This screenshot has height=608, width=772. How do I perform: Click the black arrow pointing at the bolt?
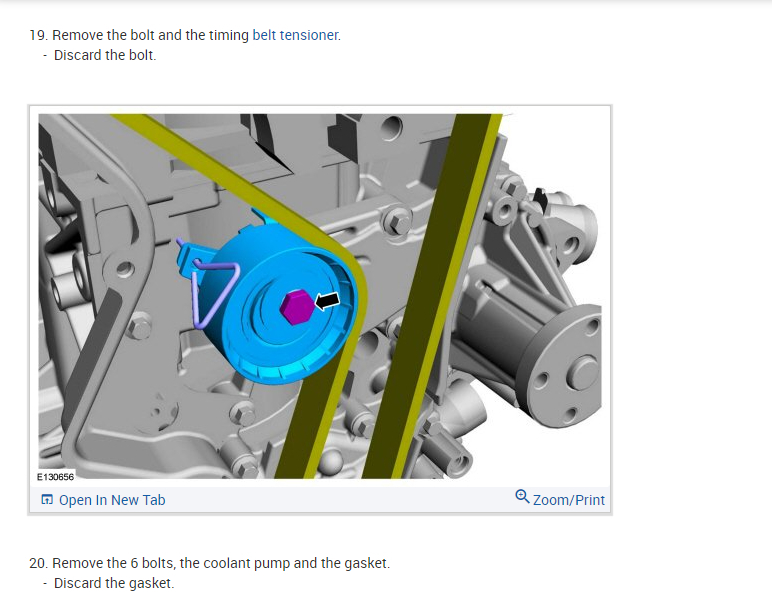coord(327,301)
